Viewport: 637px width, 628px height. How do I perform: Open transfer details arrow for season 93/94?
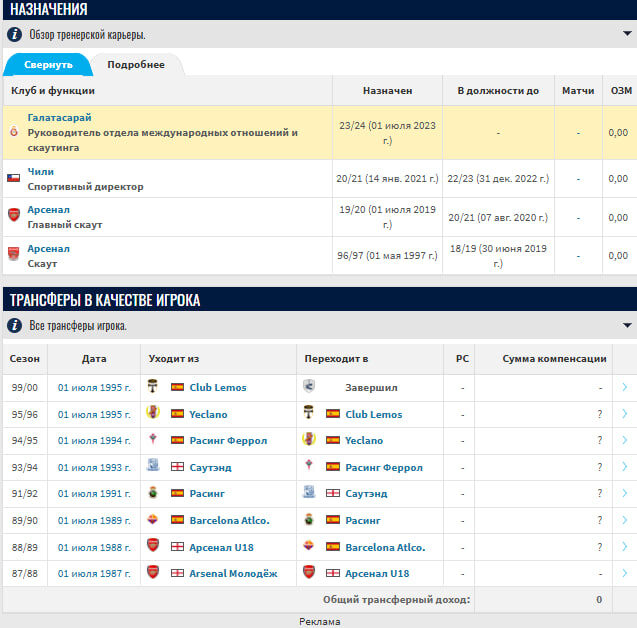click(625, 466)
